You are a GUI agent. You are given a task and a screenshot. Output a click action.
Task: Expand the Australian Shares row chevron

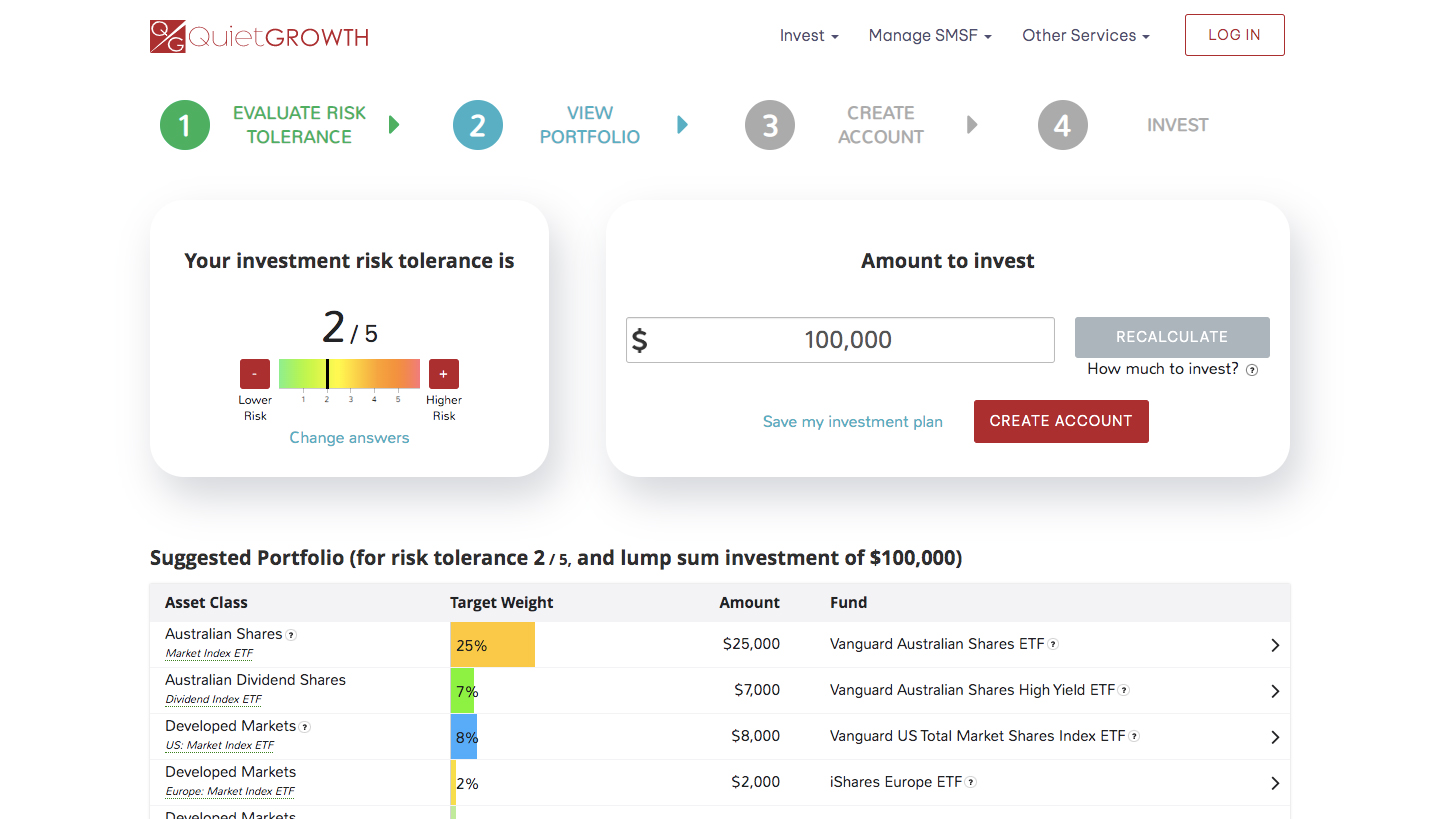click(x=1275, y=645)
